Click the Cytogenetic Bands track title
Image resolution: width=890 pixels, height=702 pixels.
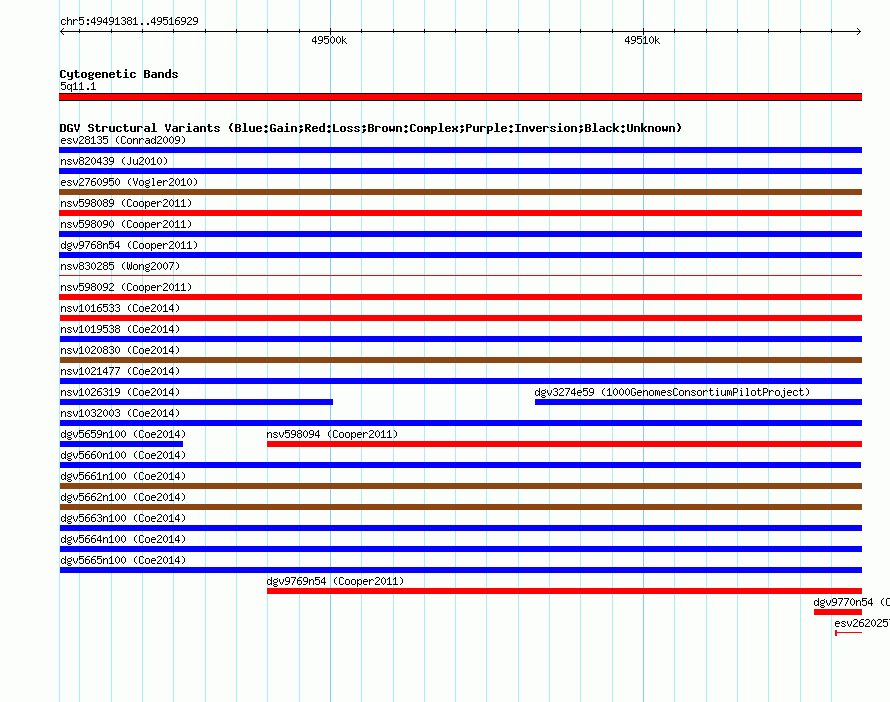point(119,74)
